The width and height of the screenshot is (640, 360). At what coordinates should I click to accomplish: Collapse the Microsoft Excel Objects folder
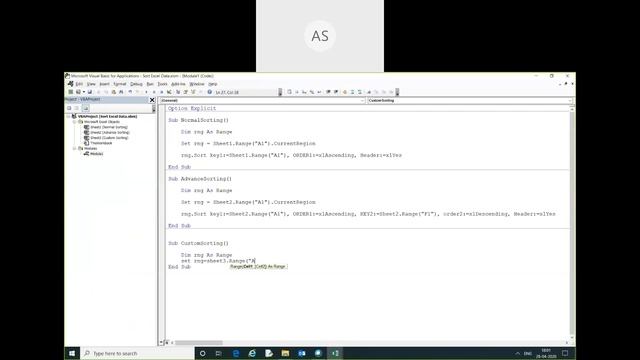click(75, 122)
